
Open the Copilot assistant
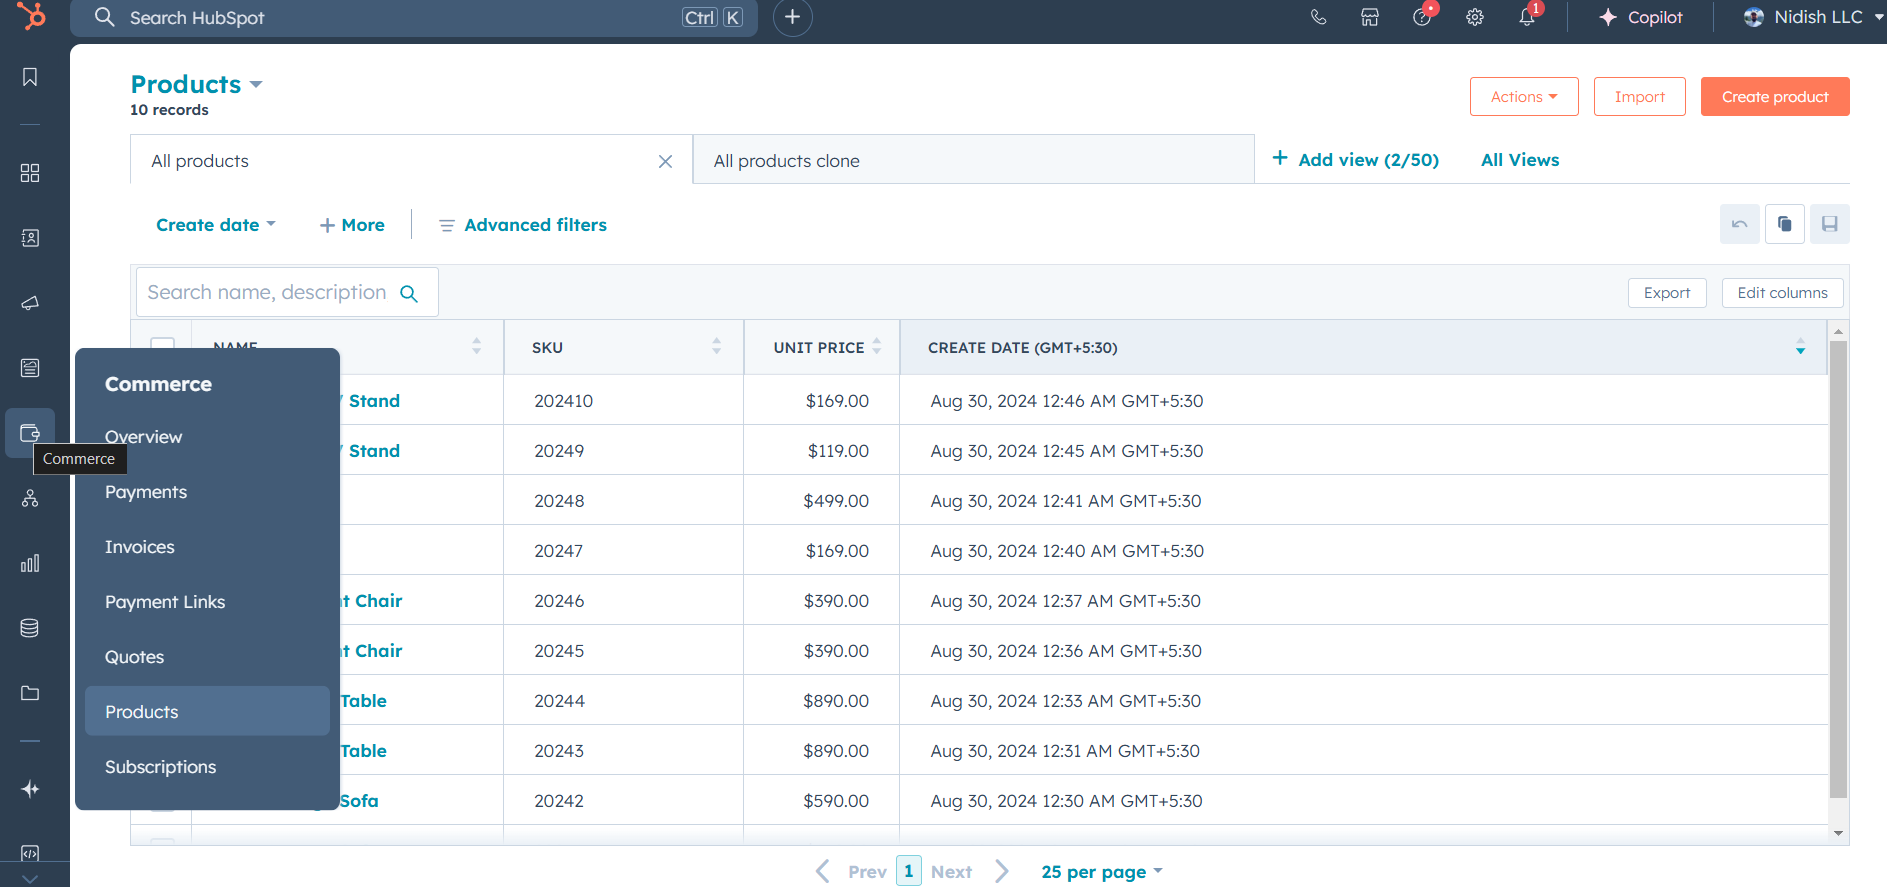(1641, 17)
